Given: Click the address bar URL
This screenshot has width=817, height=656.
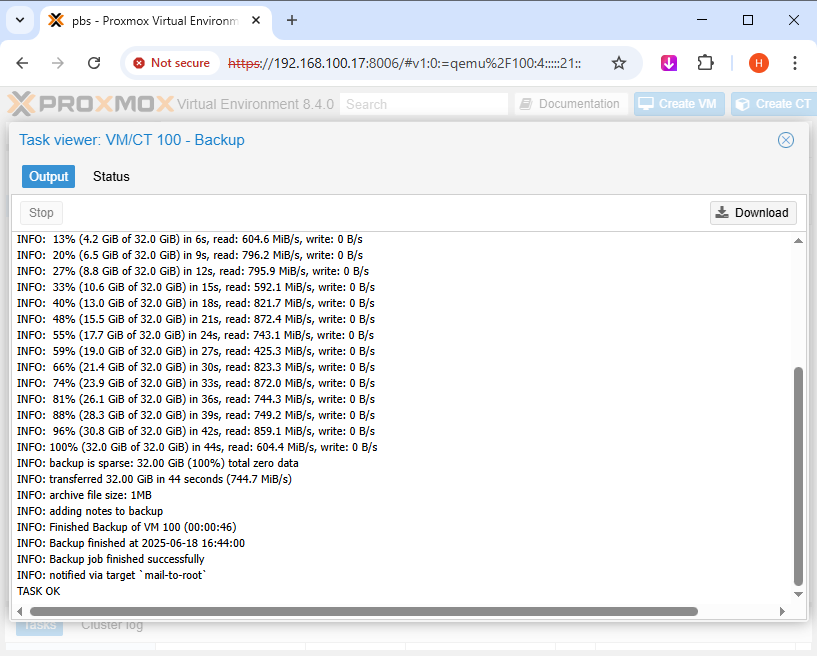Looking at the screenshot, I should point(404,63).
